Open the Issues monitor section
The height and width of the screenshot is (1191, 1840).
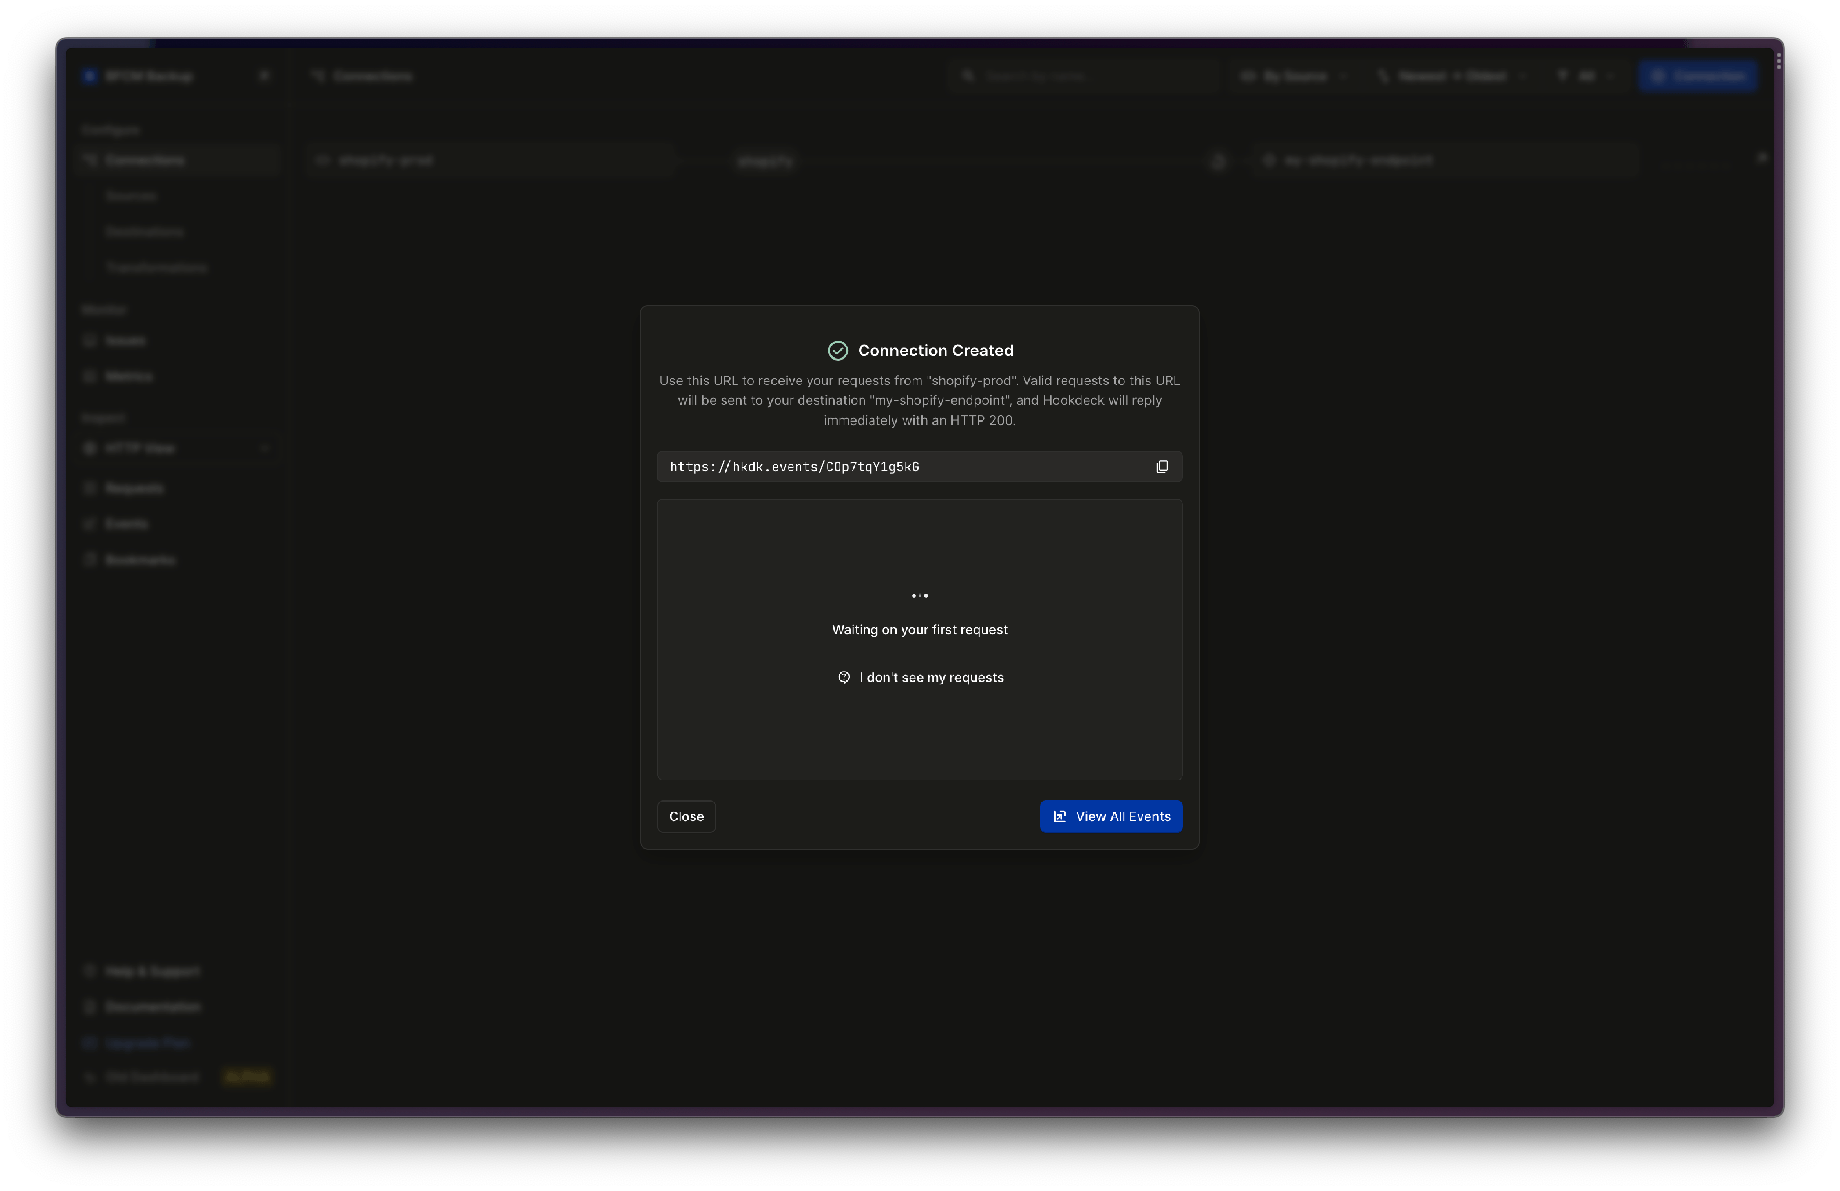pyautogui.click(x=125, y=340)
